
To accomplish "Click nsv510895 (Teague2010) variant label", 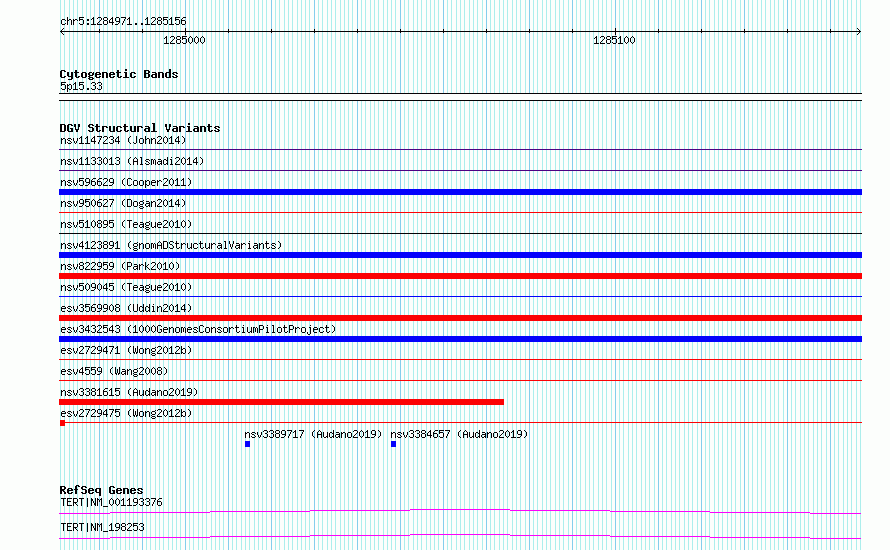I will (126, 224).
